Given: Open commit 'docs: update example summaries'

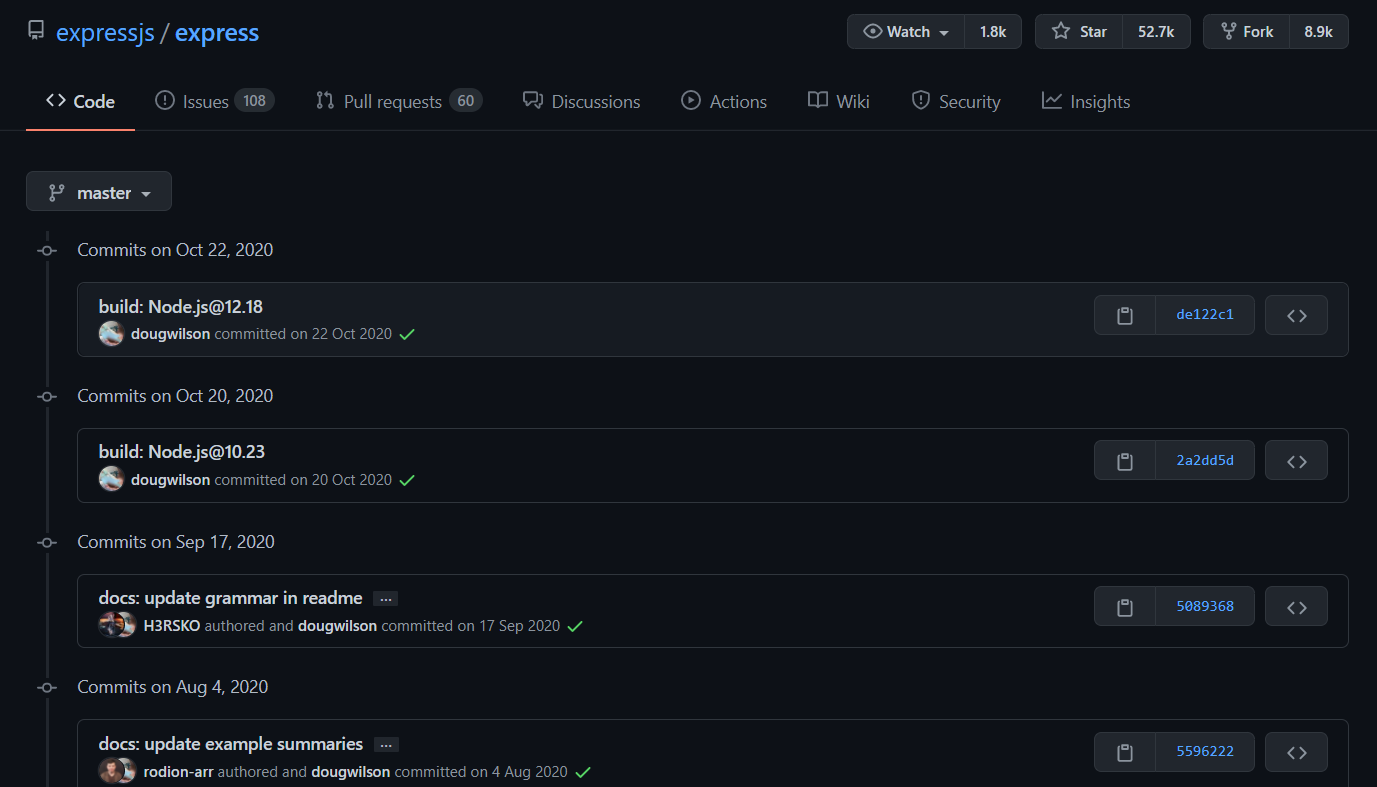Looking at the screenshot, I should coord(231,744).
